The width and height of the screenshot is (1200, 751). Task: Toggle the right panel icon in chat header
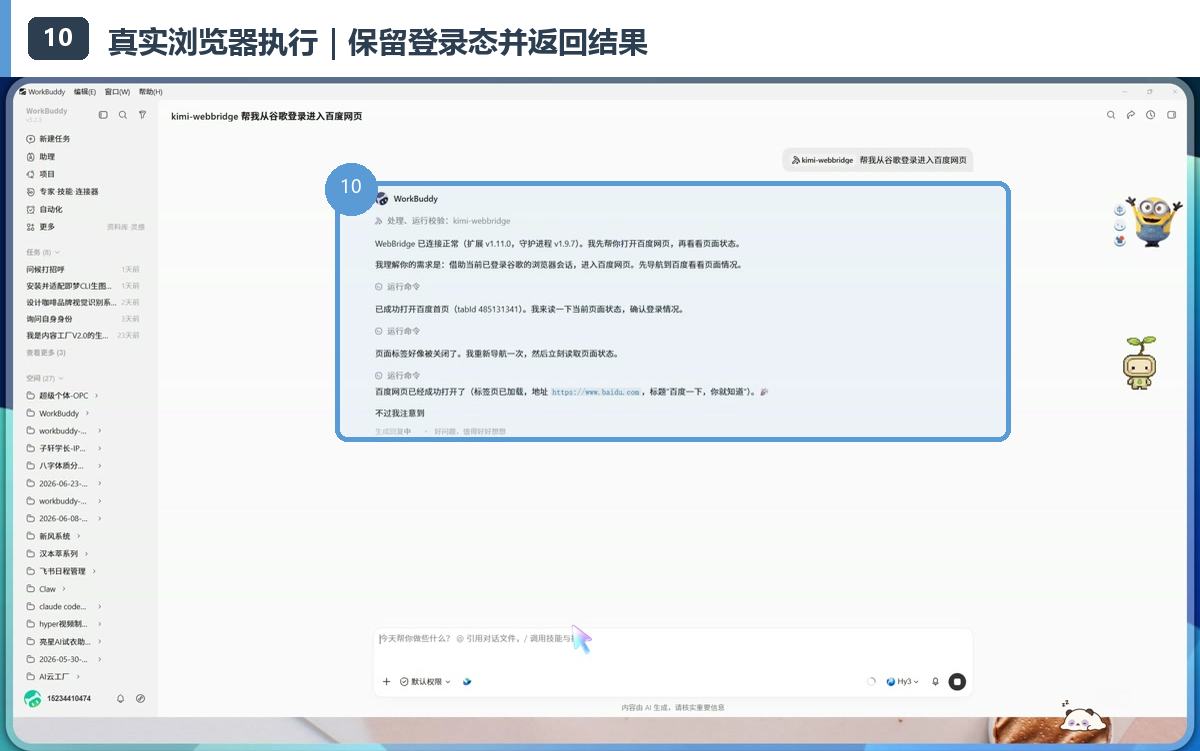[1172, 115]
